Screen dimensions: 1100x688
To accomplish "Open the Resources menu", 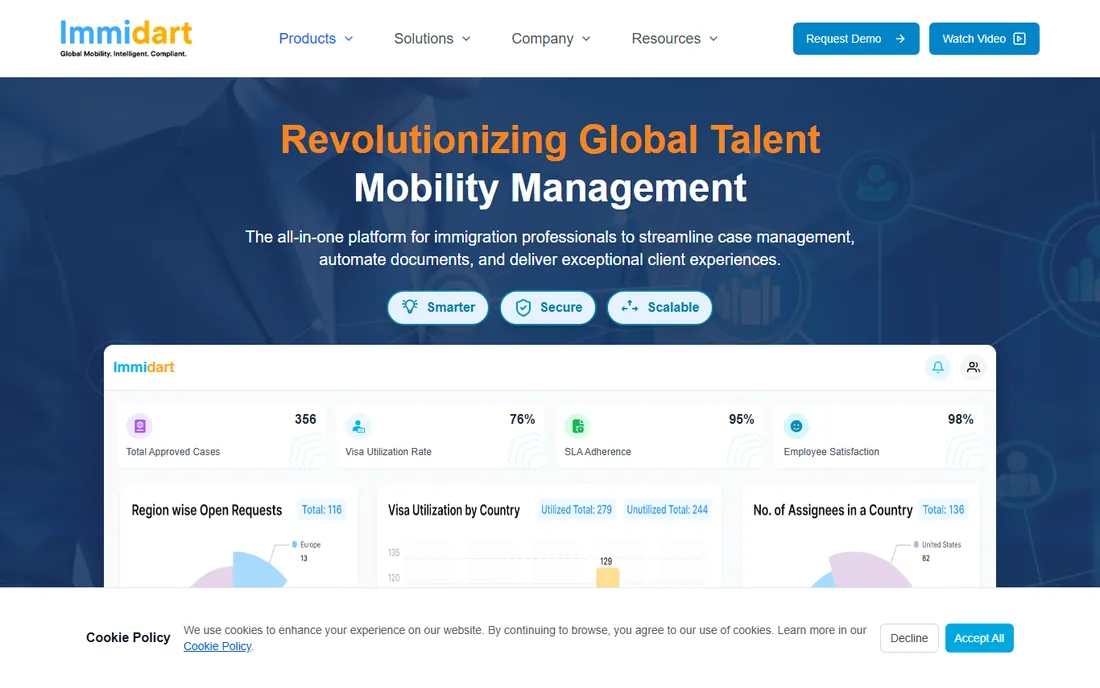I will [674, 39].
